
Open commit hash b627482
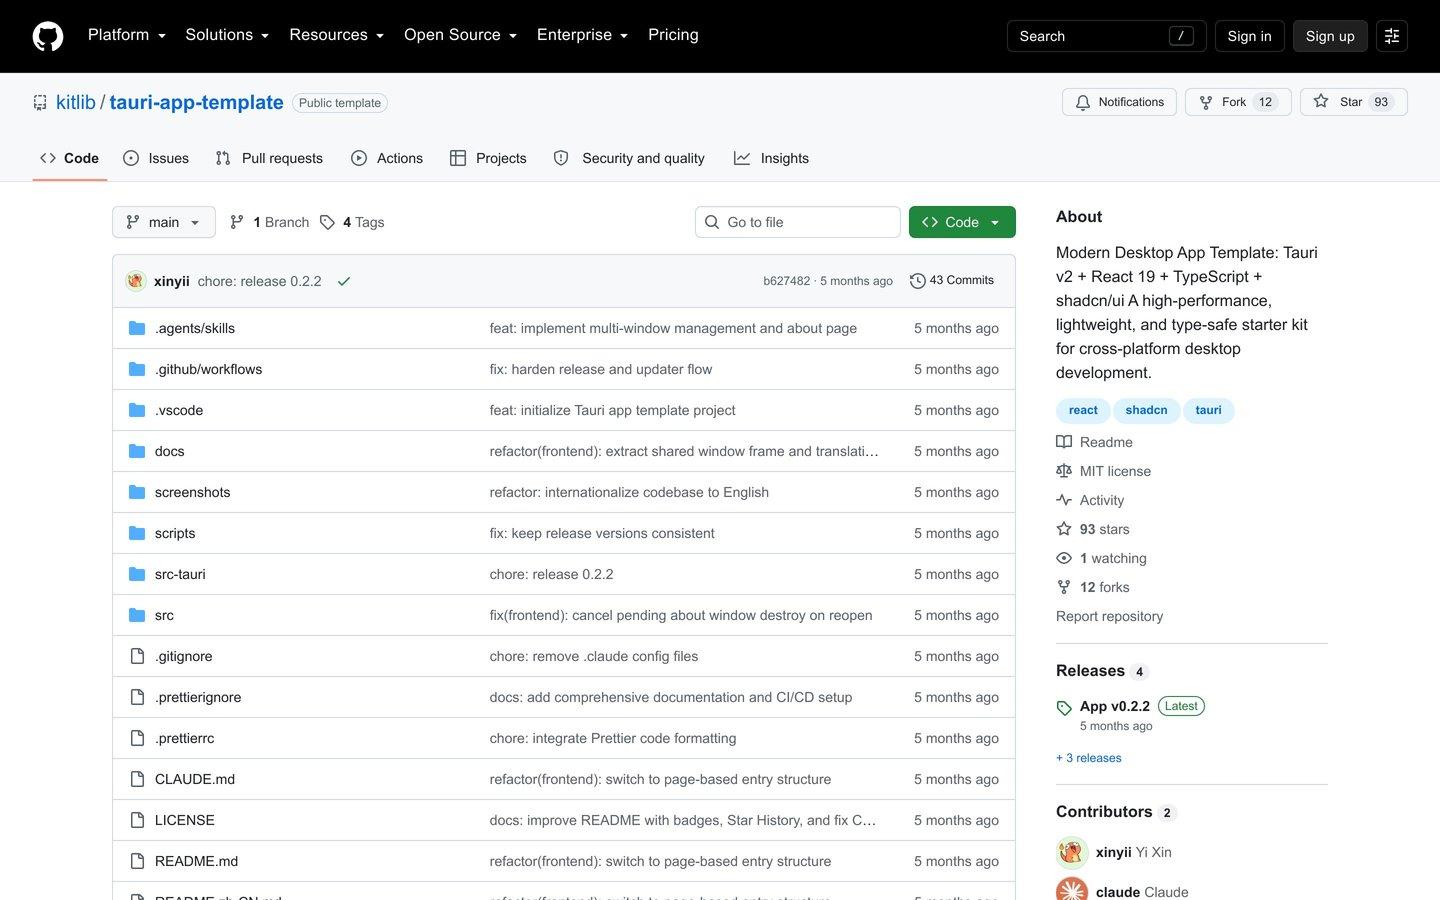pos(787,281)
